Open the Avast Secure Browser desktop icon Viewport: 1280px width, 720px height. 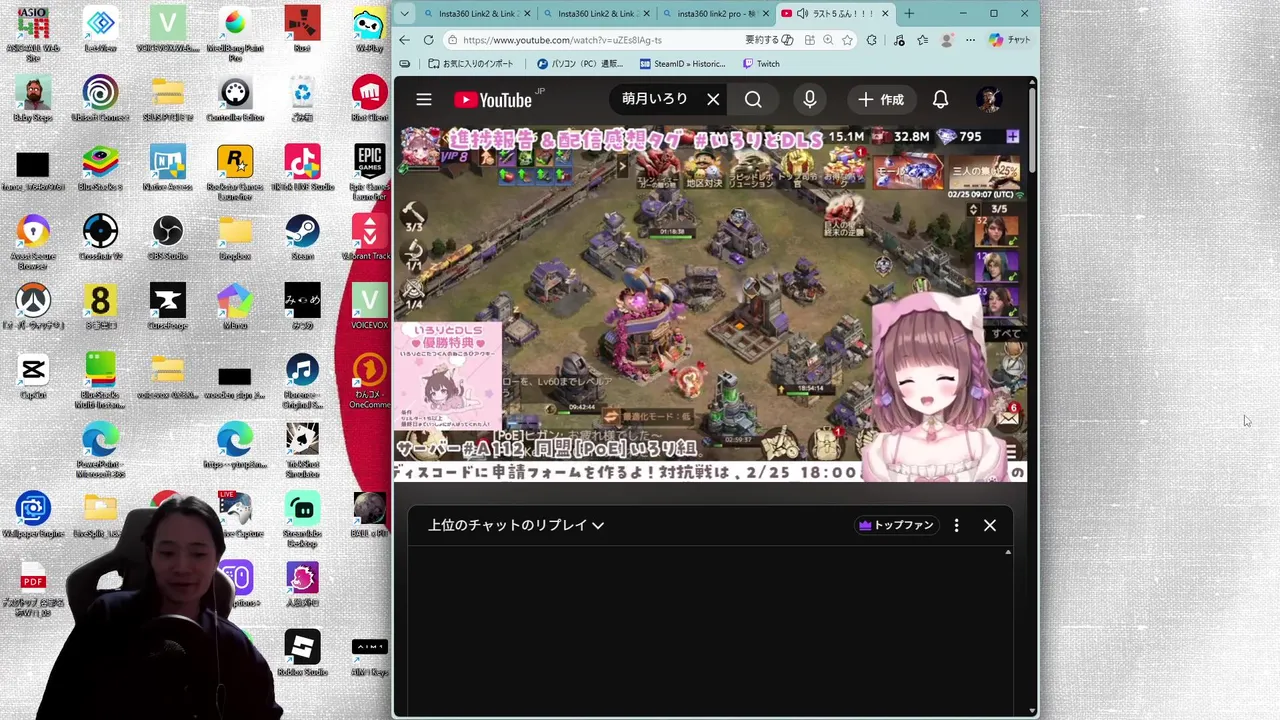coord(33,241)
